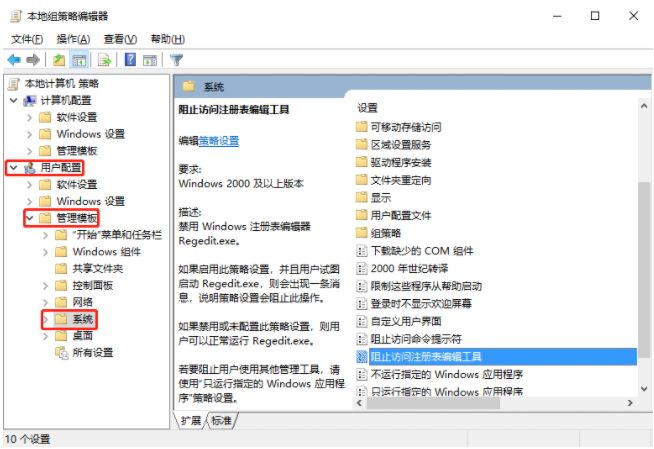
Task: Expand the Windows 组件 folder arrow
Action: click(46, 252)
